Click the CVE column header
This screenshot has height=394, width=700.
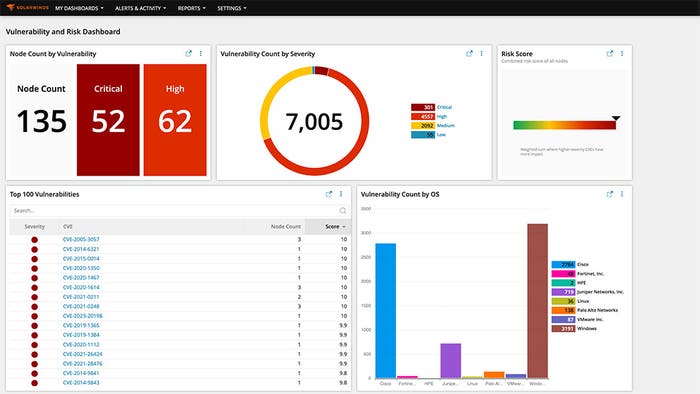67,227
